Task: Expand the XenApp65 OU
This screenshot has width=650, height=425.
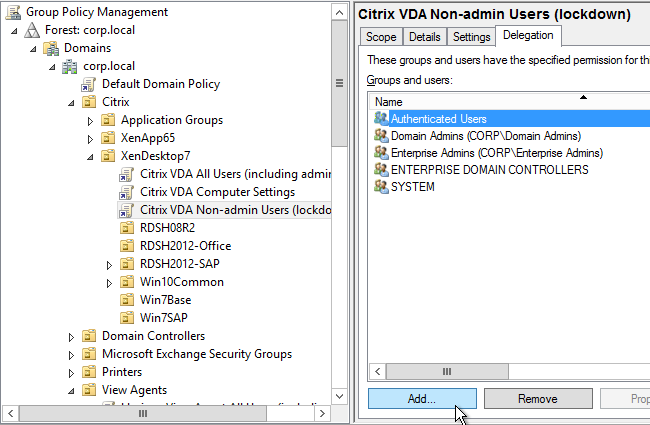Action: [90, 139]
